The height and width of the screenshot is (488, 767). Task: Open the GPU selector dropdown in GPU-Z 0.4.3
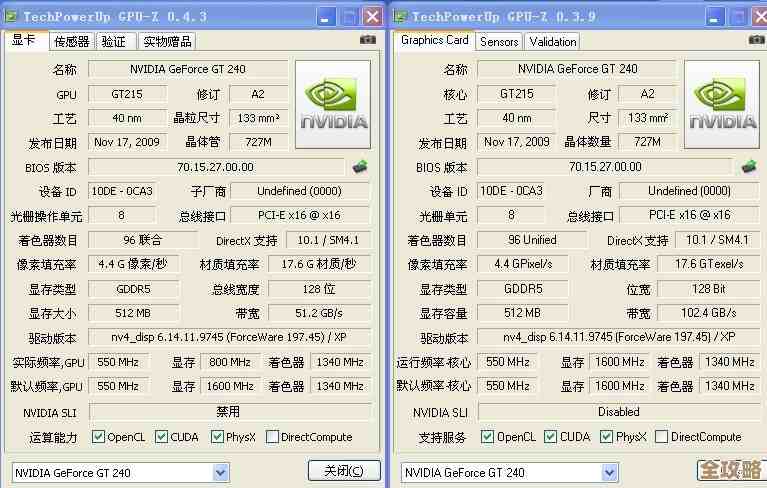(x=221, y=472)
